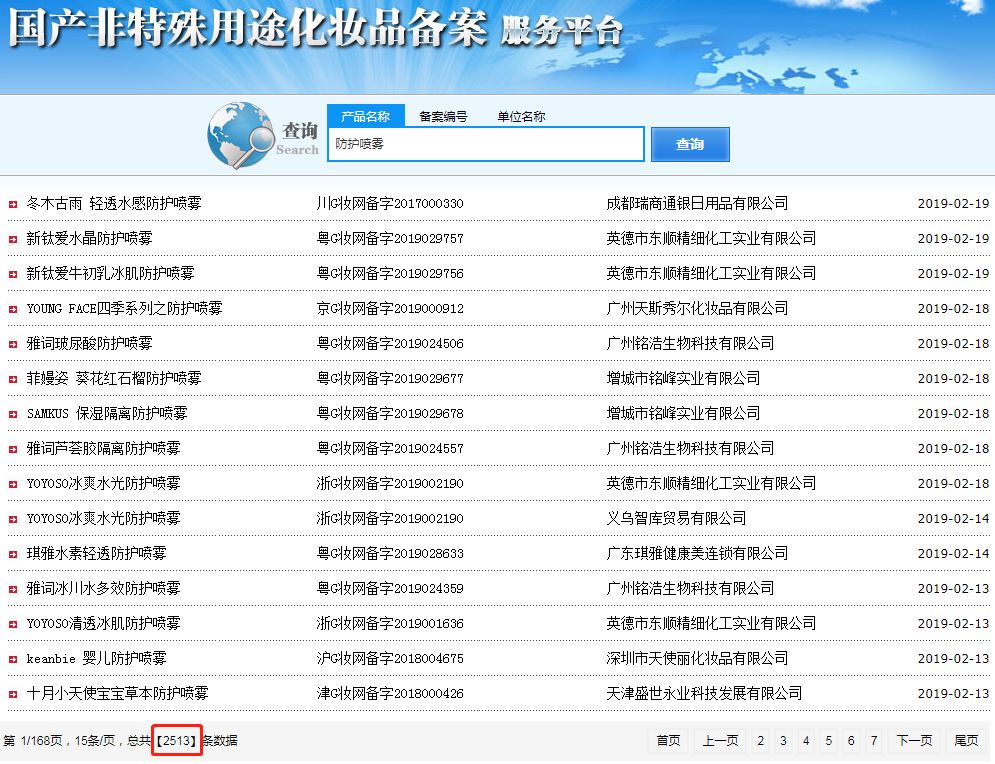Screen dimensions: 995x764
Task: Click the 查询 search button
Action: 690,145
